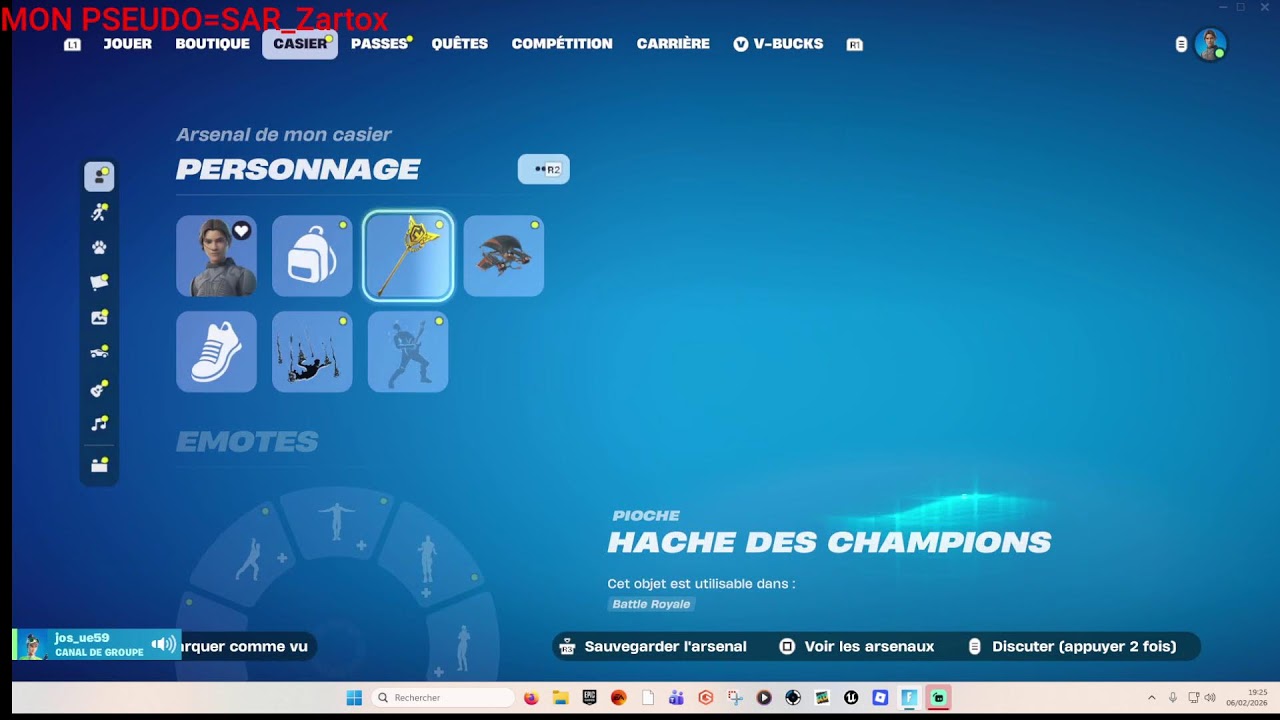Viewport: 1280px width, 720px height.
Task: Show hidden system tray icons chevron
Action: pos(1151,698)
